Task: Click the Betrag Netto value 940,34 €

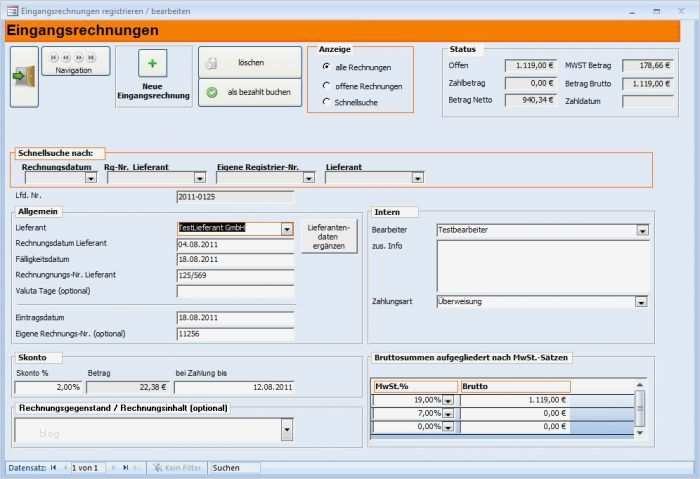Action: [x=531, y=100]
